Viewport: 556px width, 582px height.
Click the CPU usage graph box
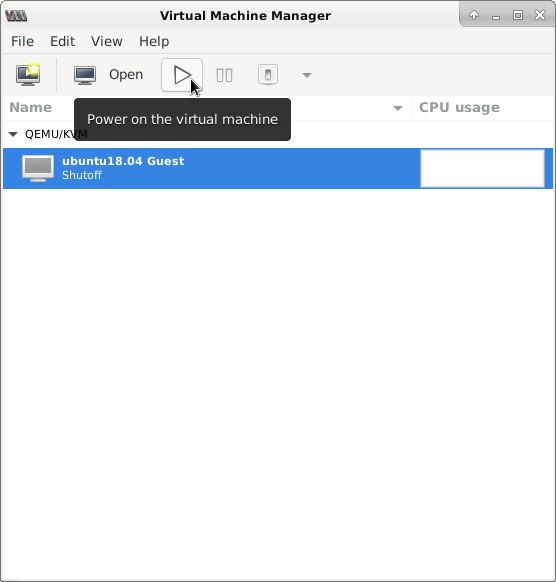(482, 168)
